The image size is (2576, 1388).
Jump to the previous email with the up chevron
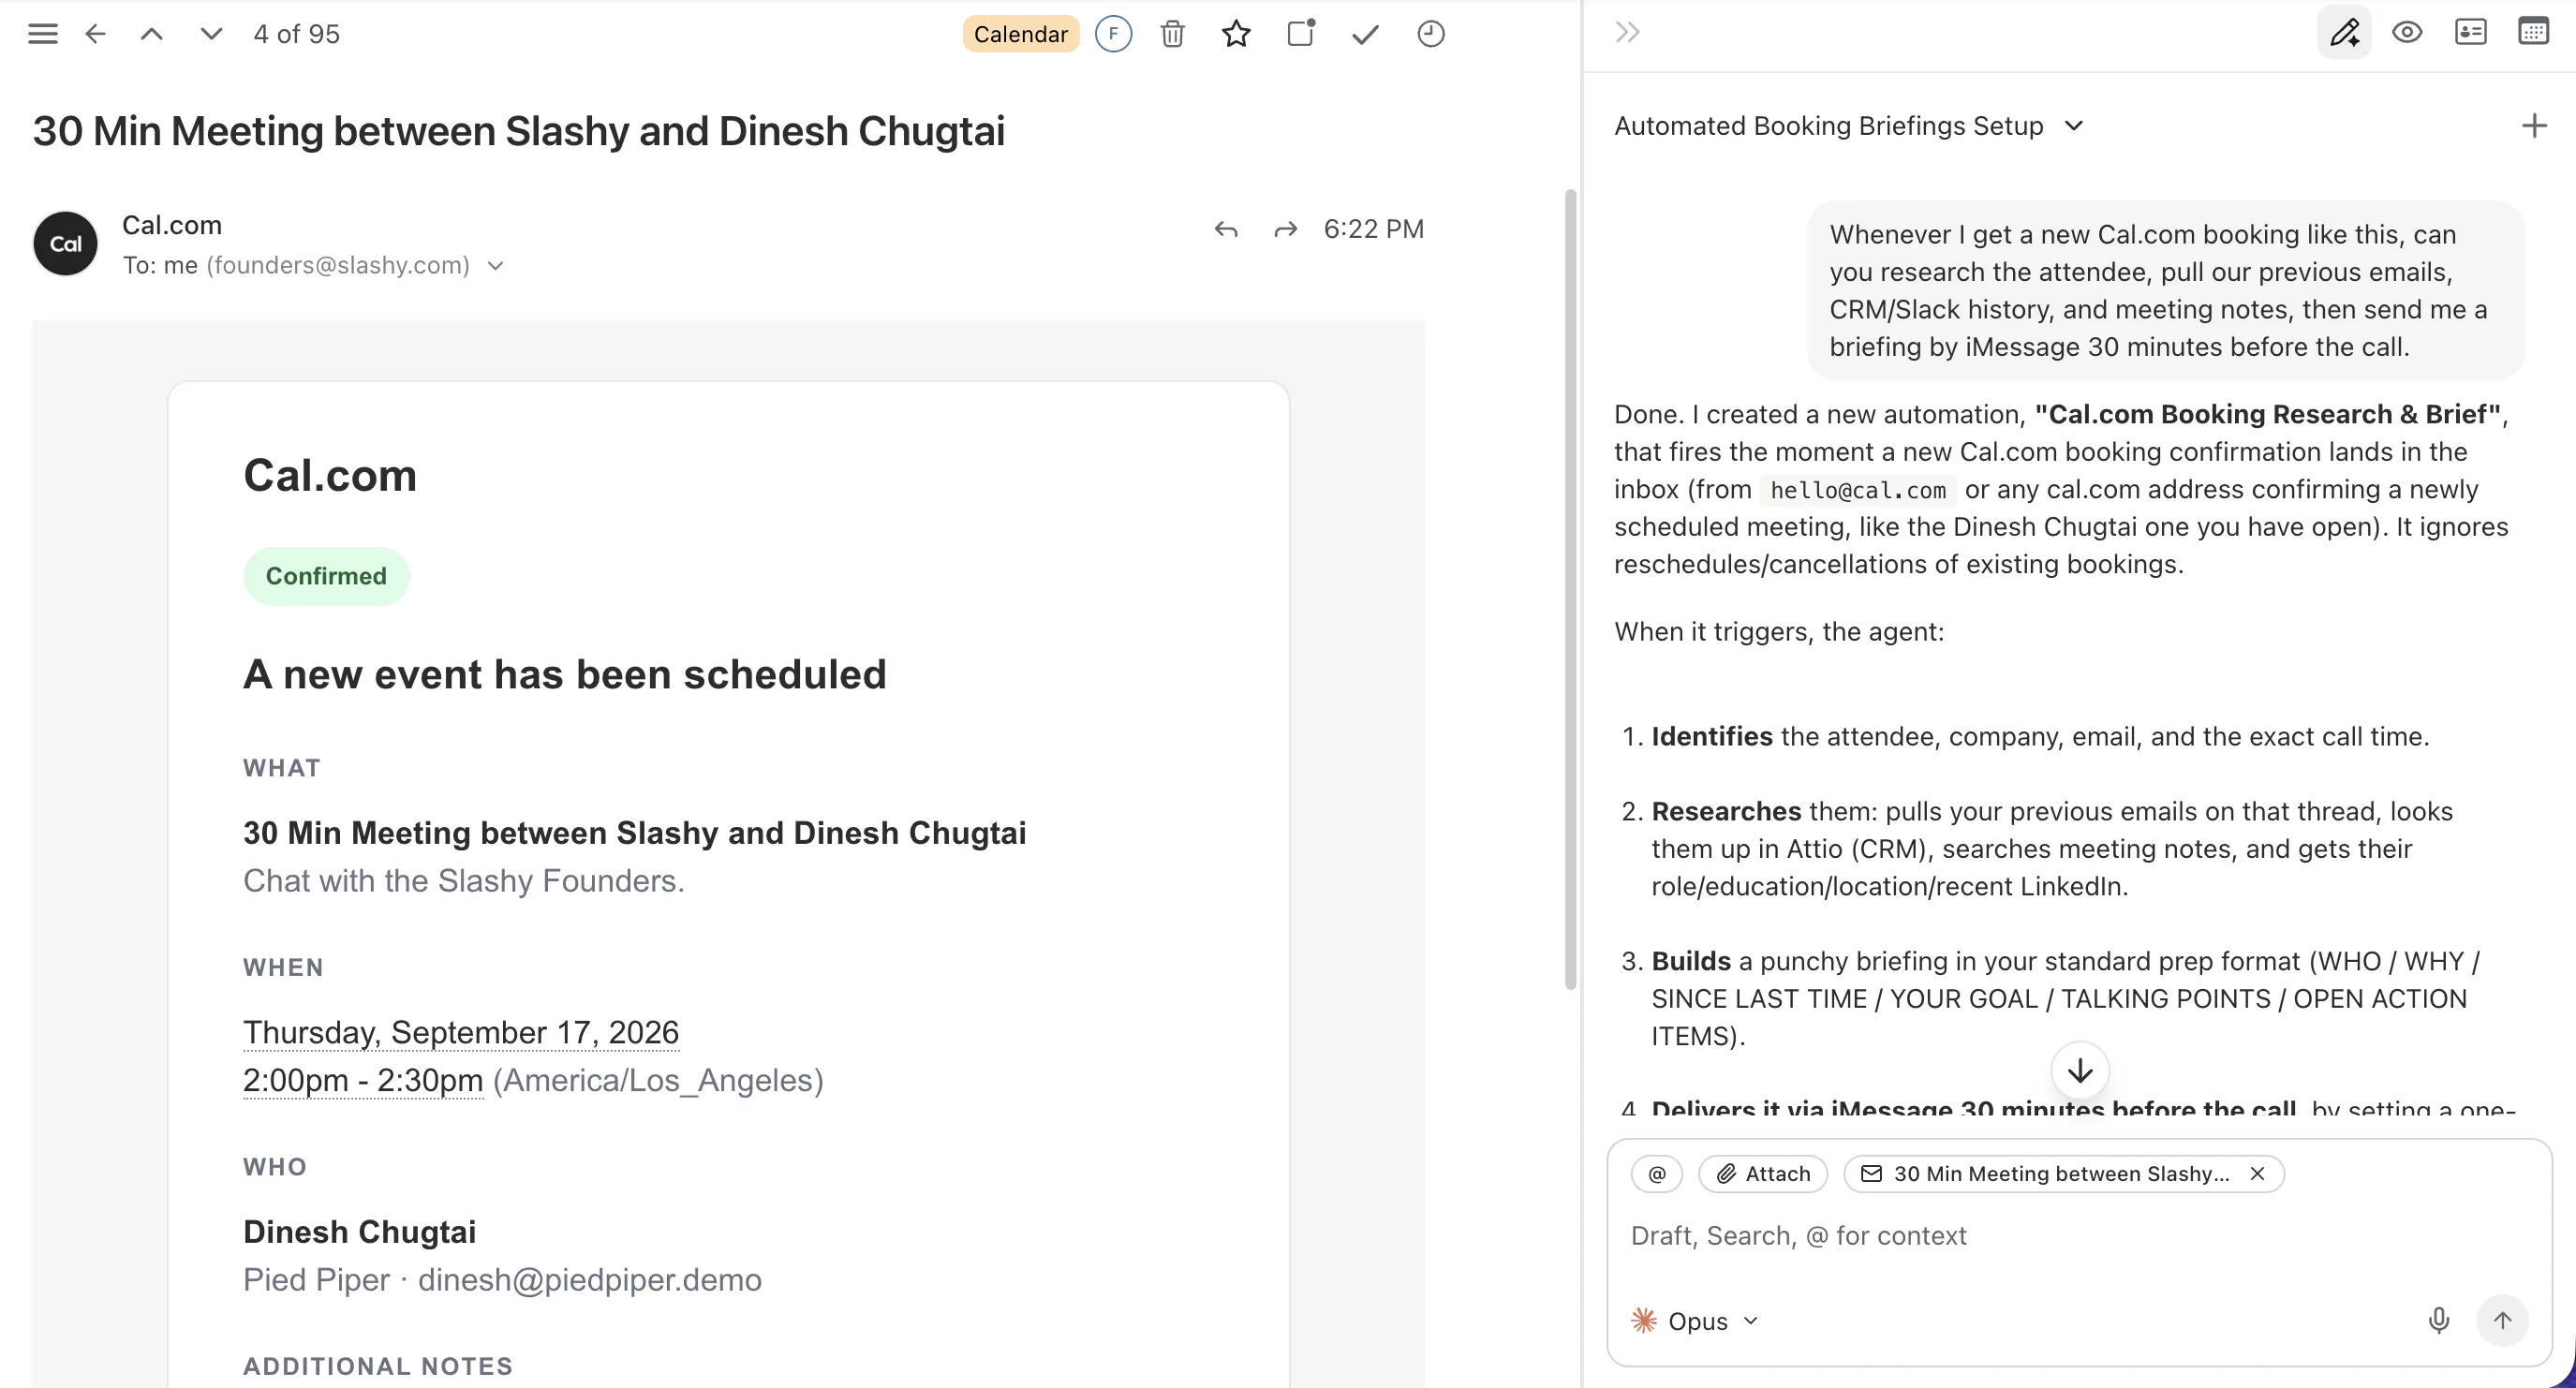click(152, 34)
